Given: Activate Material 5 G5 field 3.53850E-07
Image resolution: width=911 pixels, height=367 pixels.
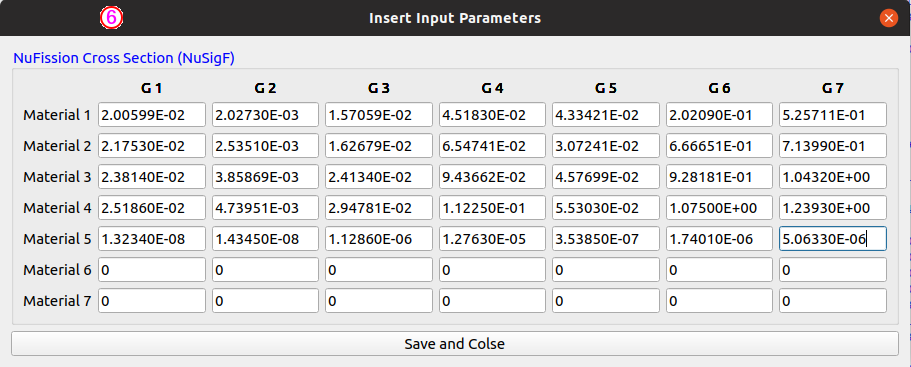Looking at the screenshot, I should (606, 239).
